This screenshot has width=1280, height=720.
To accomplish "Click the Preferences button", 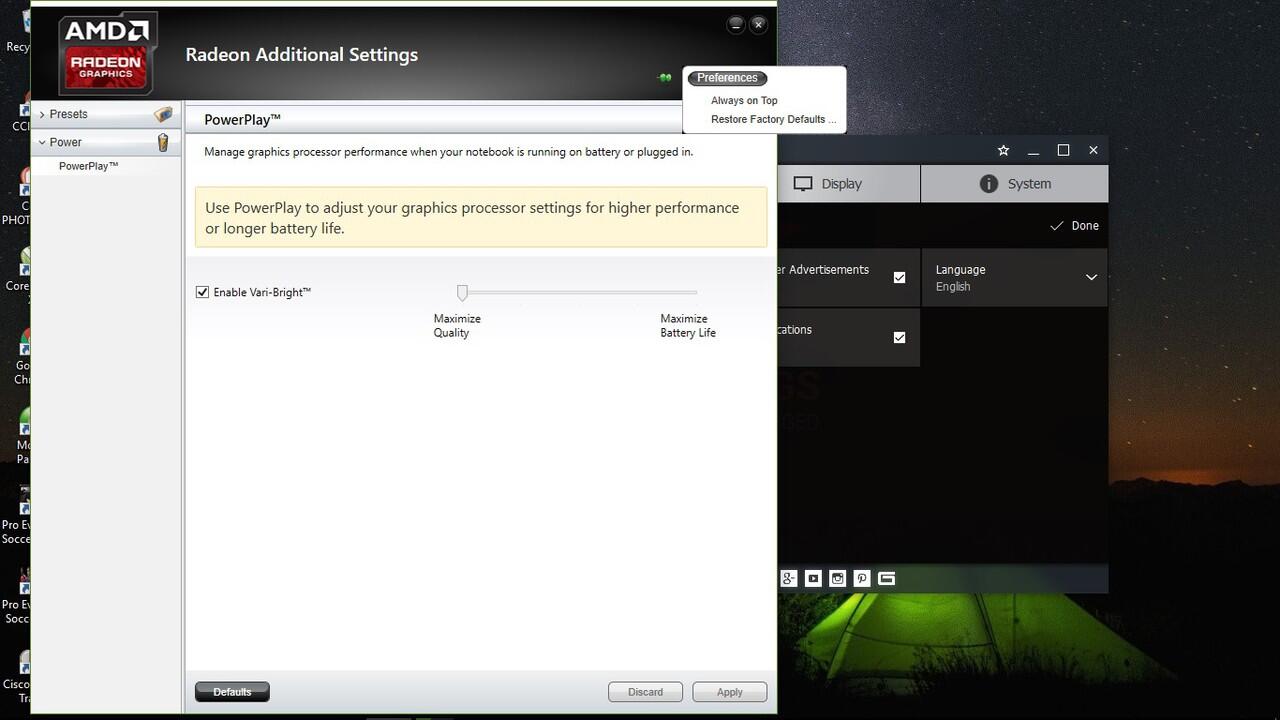I will [727, 78].
